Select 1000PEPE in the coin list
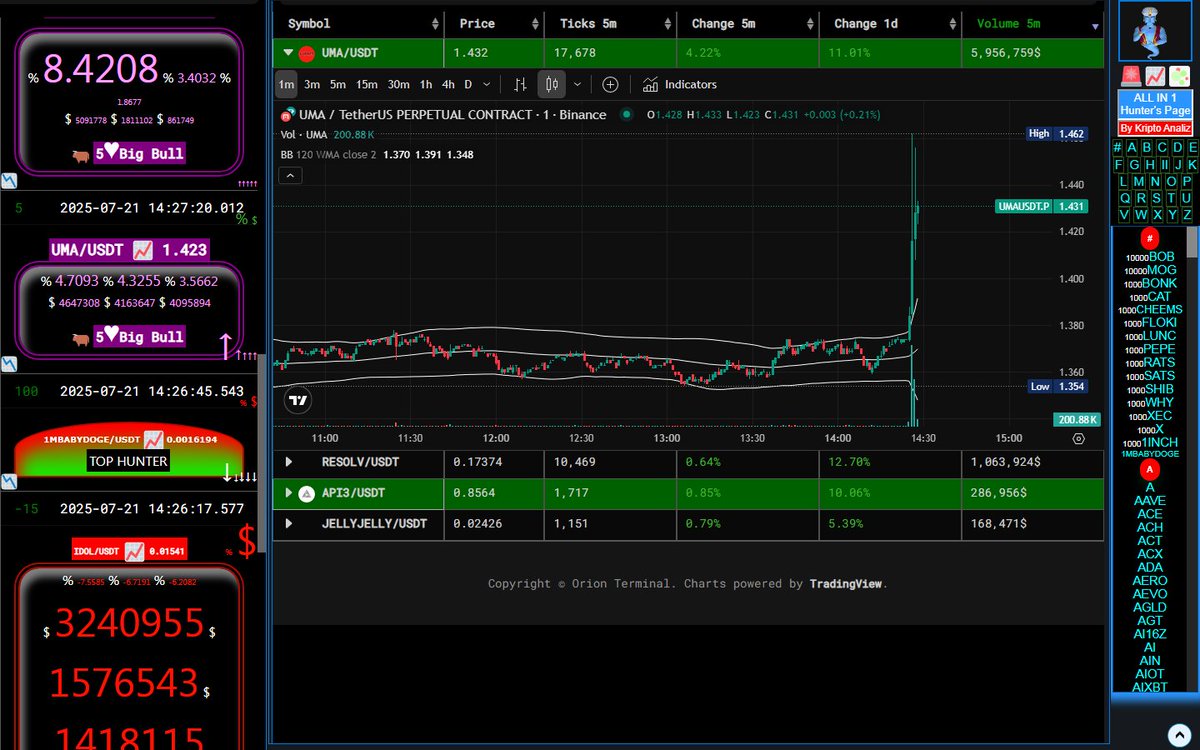This screenshot has height=750, width=1200. pos(1150,349)
